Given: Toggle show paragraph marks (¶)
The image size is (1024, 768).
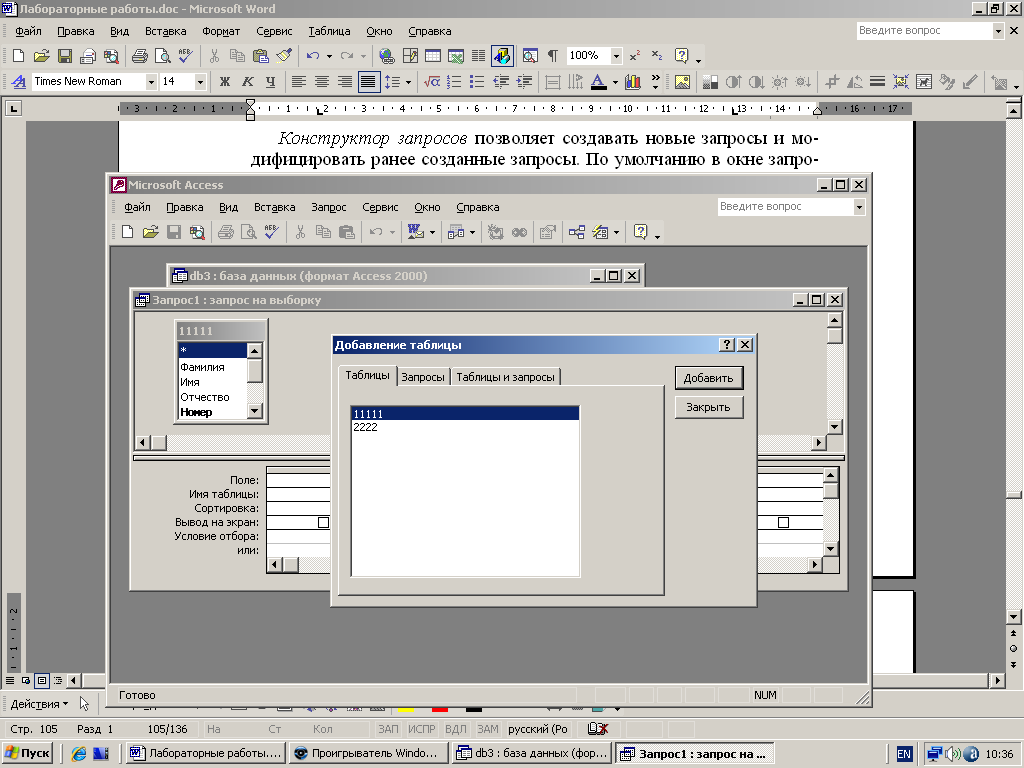Looking at the screenshot, I should point(552,56).
